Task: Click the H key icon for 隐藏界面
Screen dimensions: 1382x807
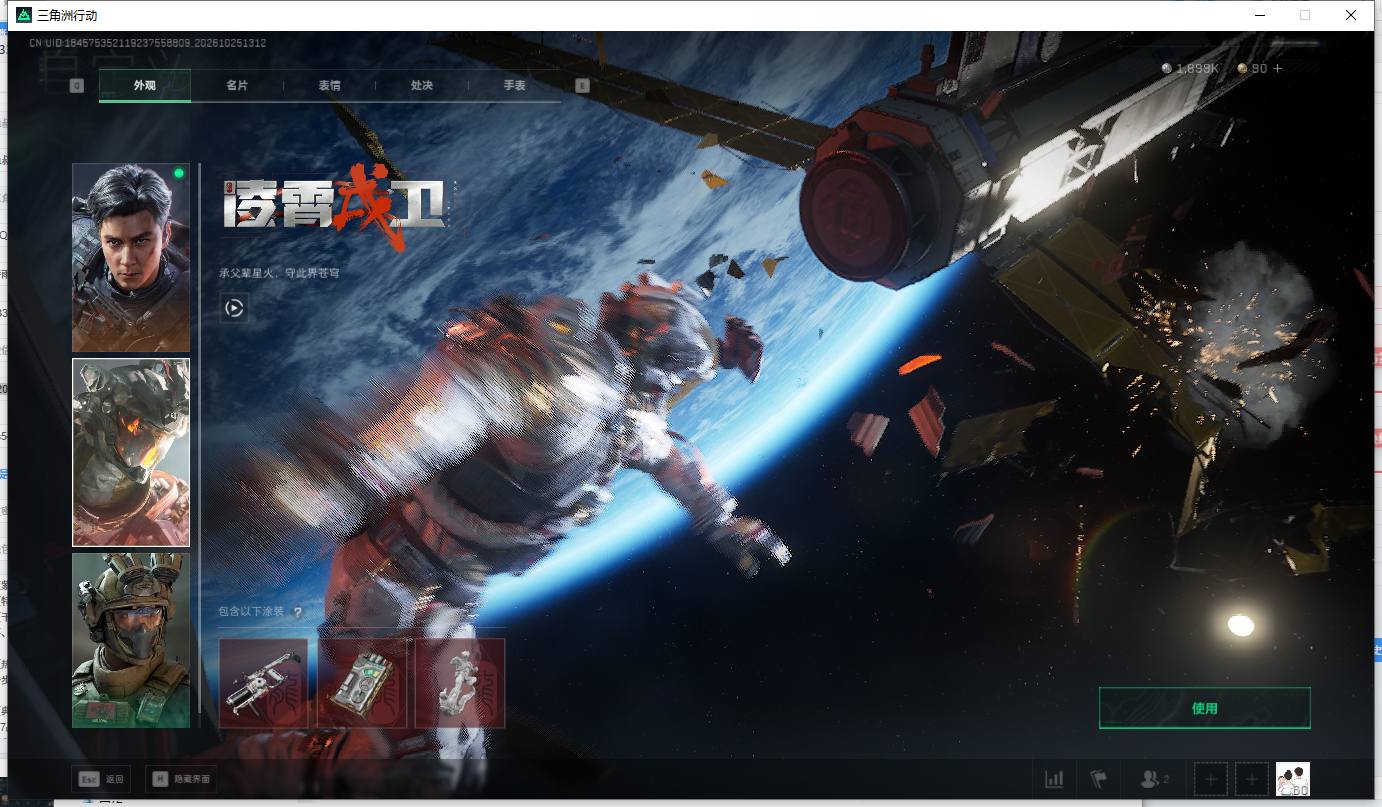Action: [x=160, y=779]
